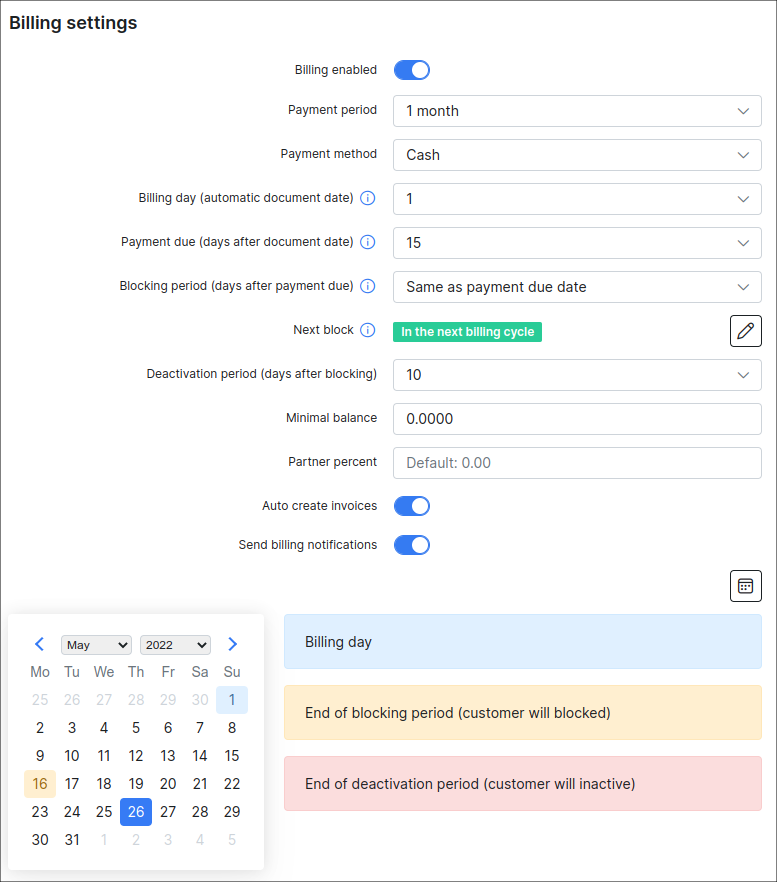
Task: Select day 26 in the calendar
Action: click(136, 812)
